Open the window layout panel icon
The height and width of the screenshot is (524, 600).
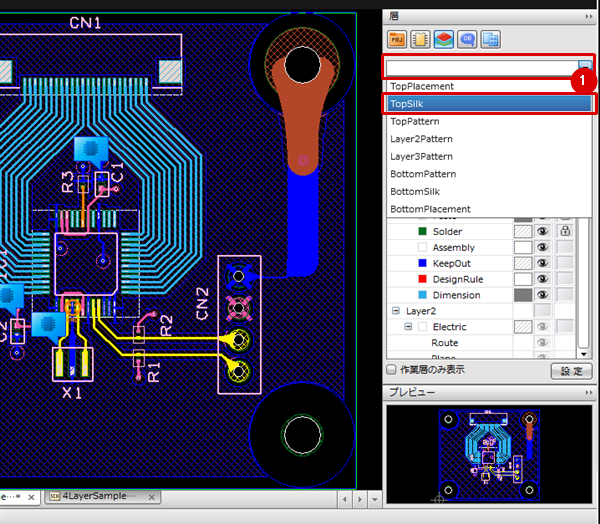pyautogui.click(x=491, y=39)
